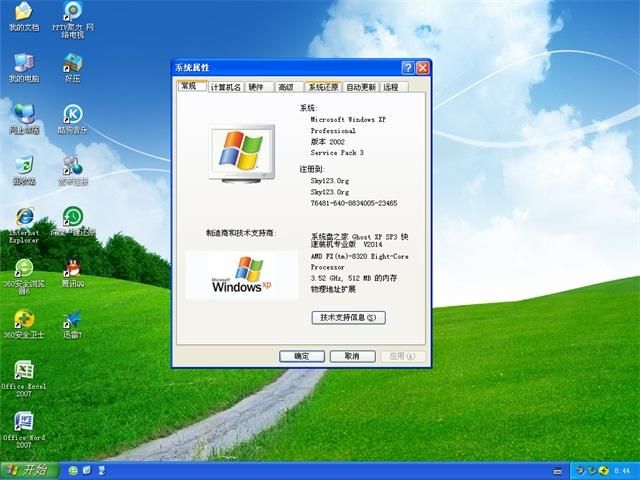This screenshot has width=640, height=480.
Task: Click the 开始 Start button
Action: tap(28, 471)
